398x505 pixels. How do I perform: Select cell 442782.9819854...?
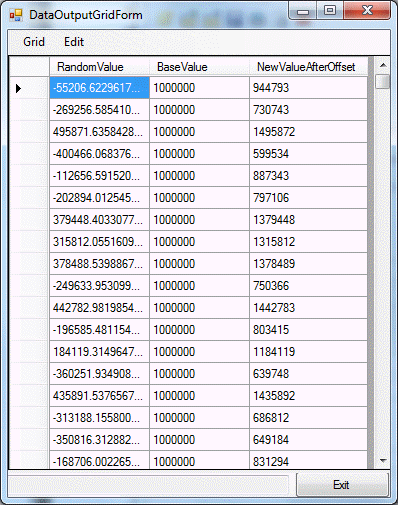[x=100, y=308]
